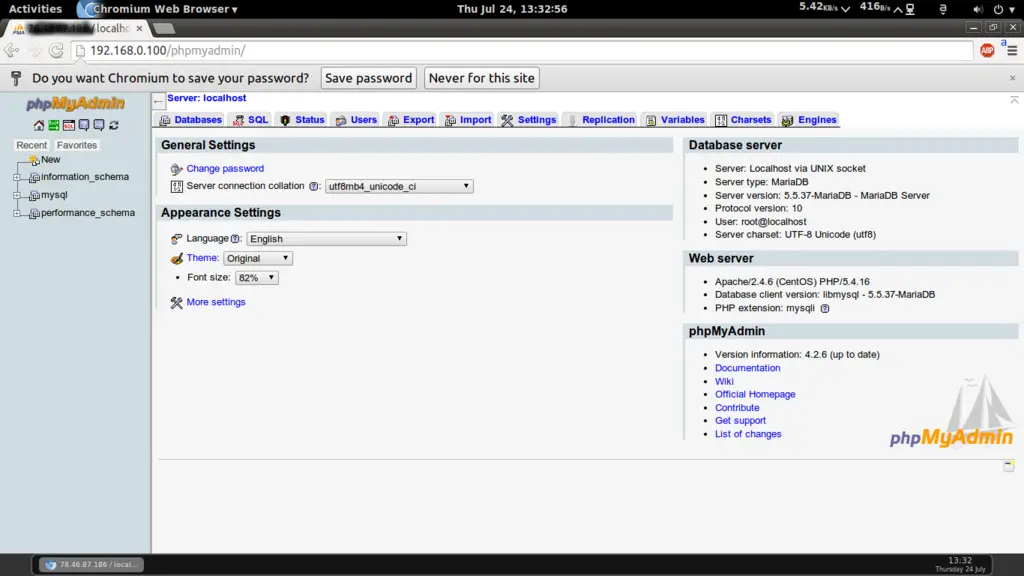Image resolution: width=1024 pixels, height=576 pixels.
Task: Open the Status tab
Action: 302,120
